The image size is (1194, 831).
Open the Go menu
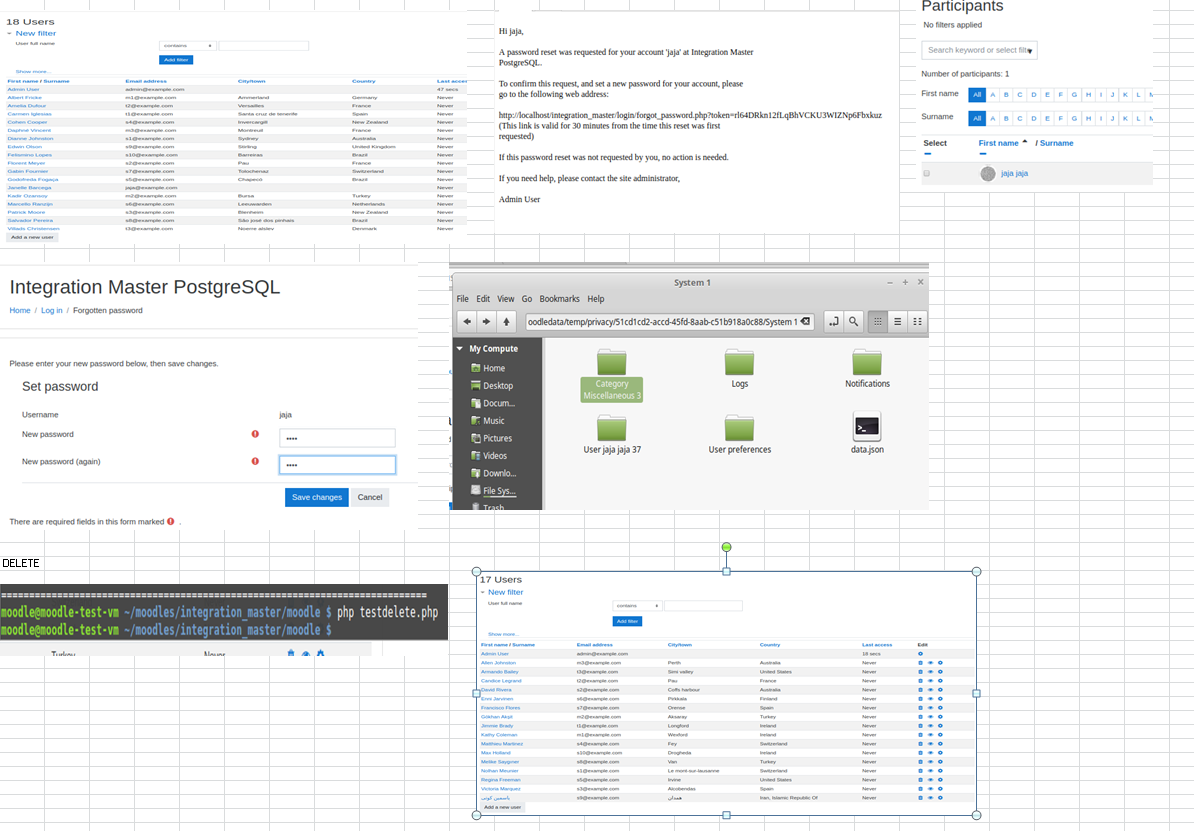tap(526, 299)
